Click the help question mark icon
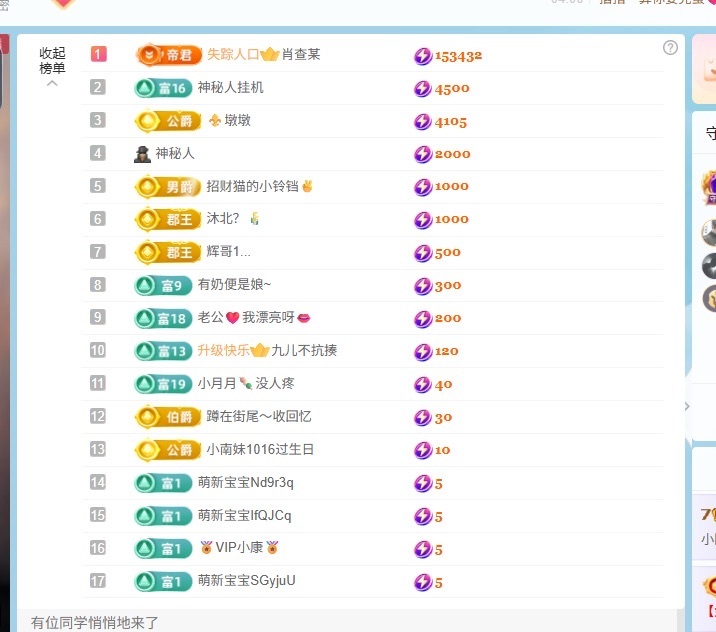 pos(670,48)
